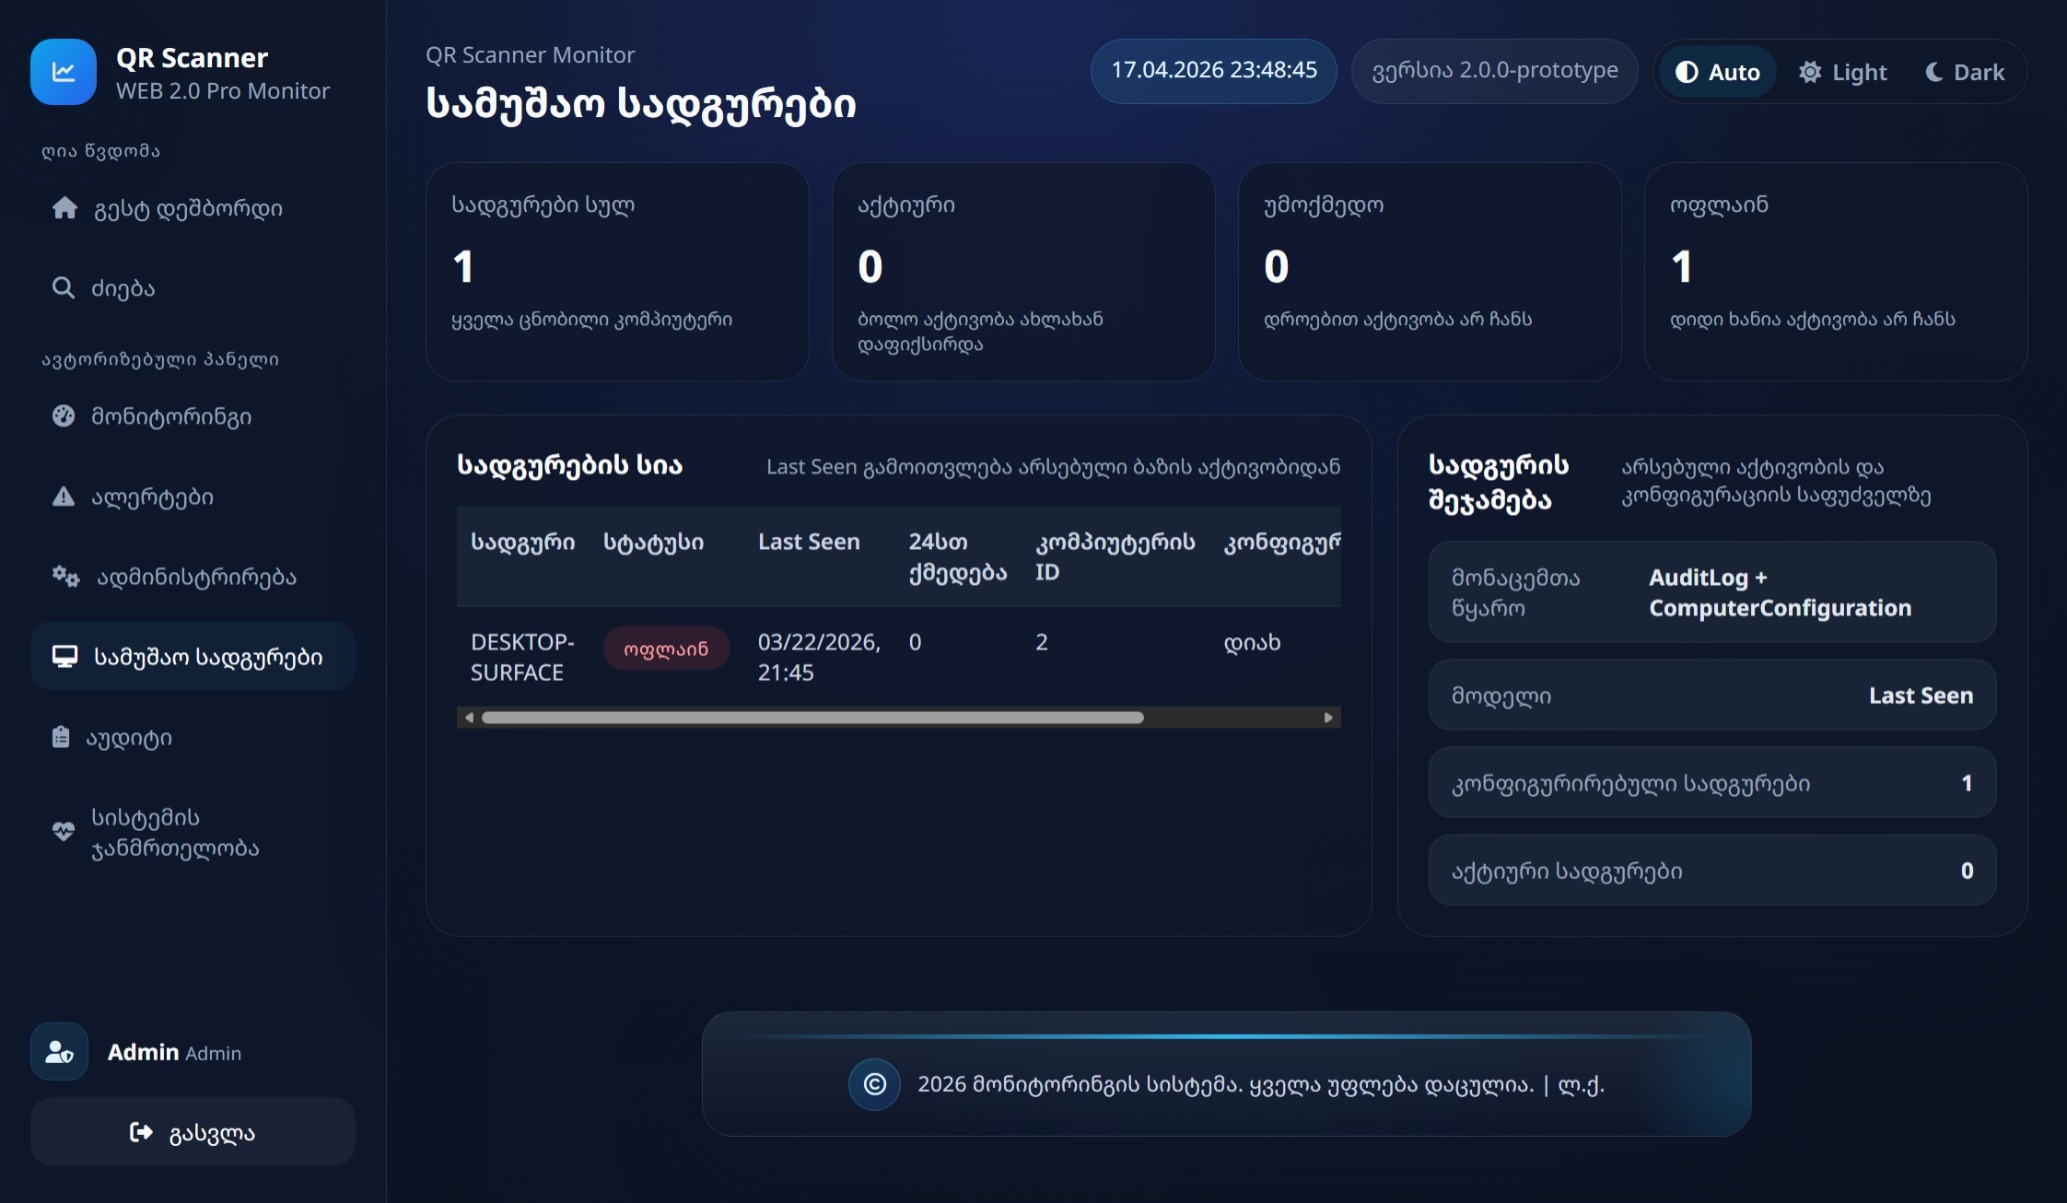Click the სადგურები სულ summary card

coord(617,272)
